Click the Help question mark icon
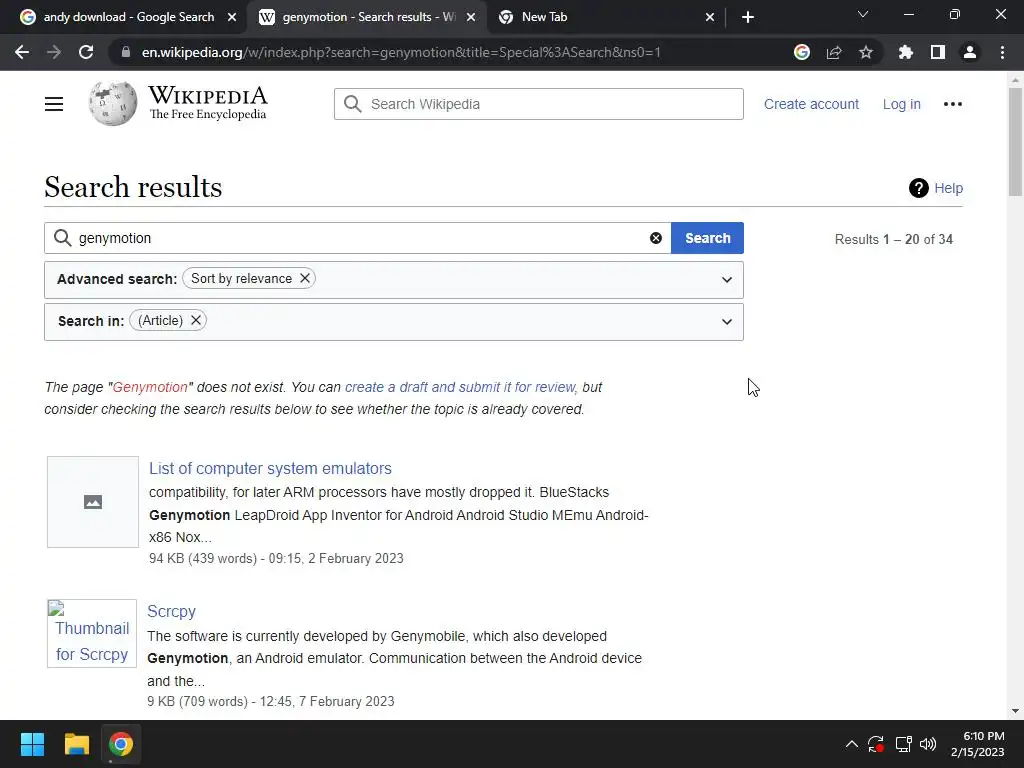 click(918, 188)
